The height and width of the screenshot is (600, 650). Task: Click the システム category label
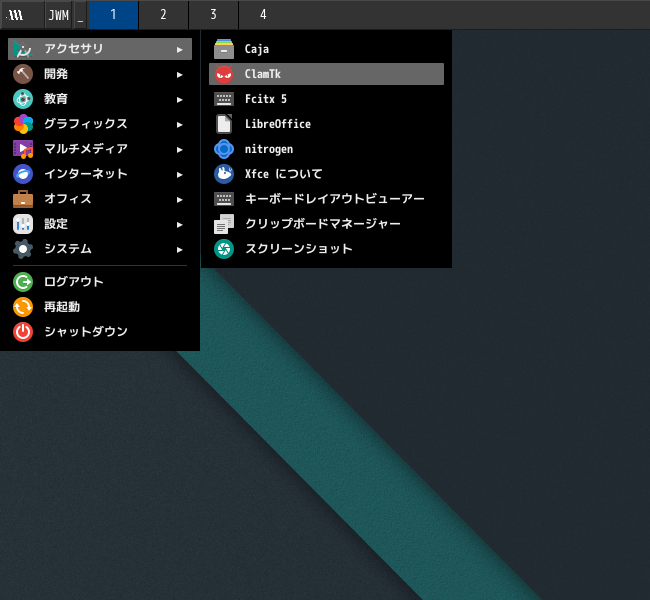tap(68, 249)
